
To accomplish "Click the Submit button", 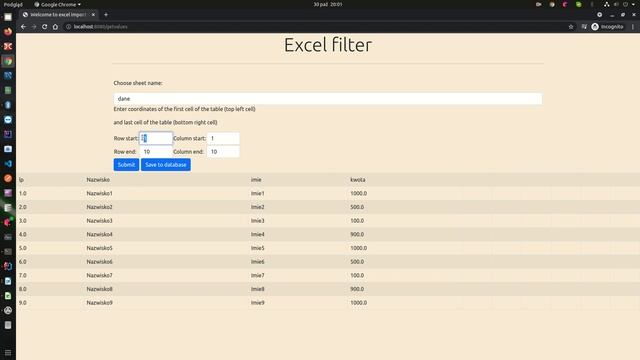I will pos(126,165).
